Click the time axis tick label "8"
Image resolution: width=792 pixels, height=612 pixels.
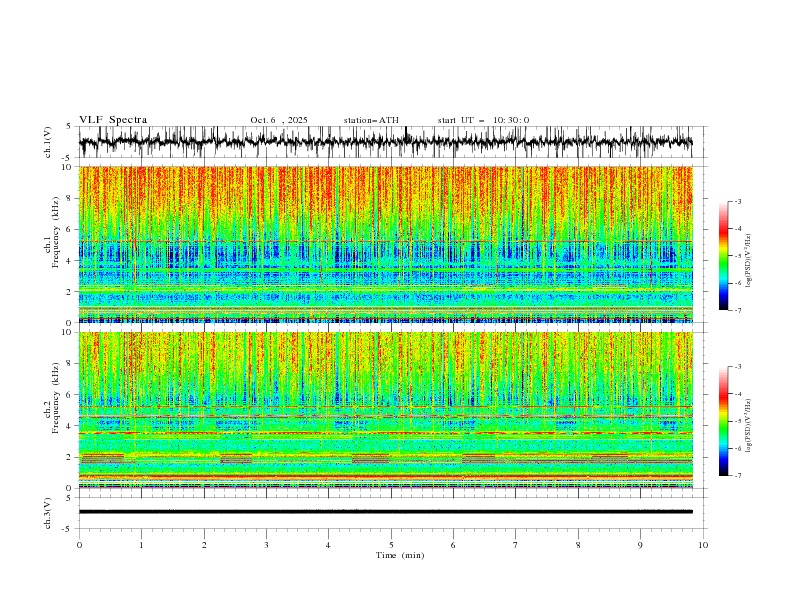[x=578, y=545]
